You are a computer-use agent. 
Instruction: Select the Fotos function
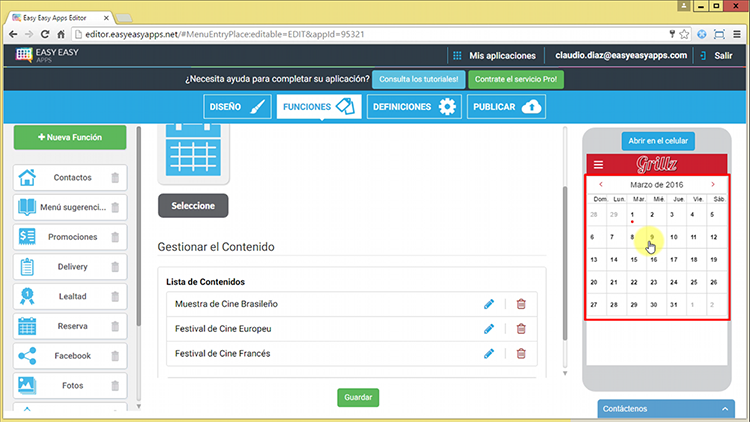[70, 385]
